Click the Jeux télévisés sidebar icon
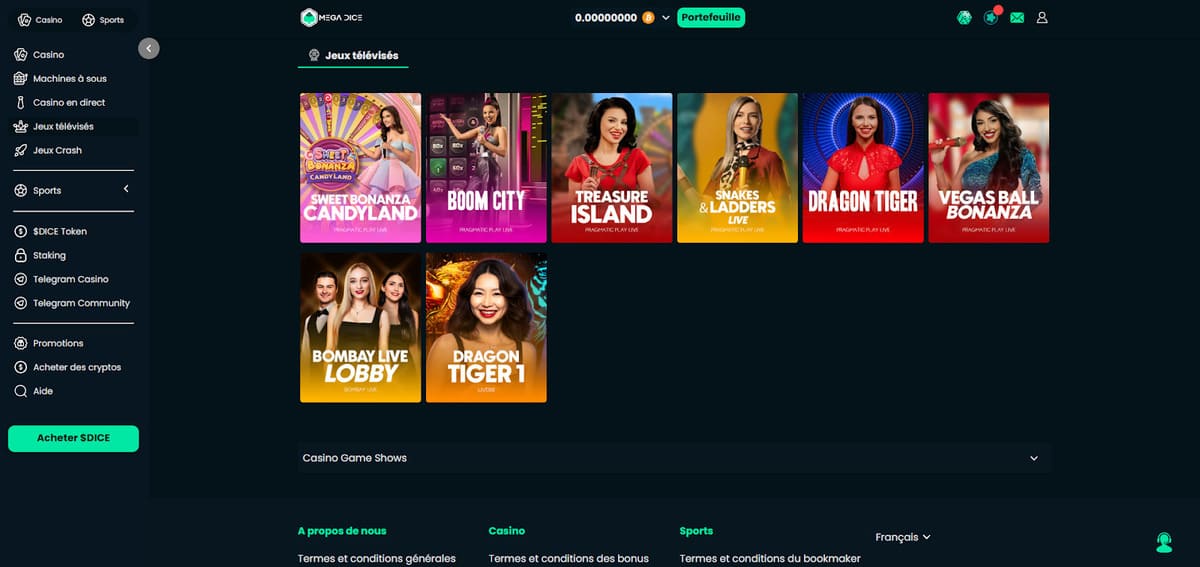The height and width of the screenshot is (567, 1200). coord(21,126)
